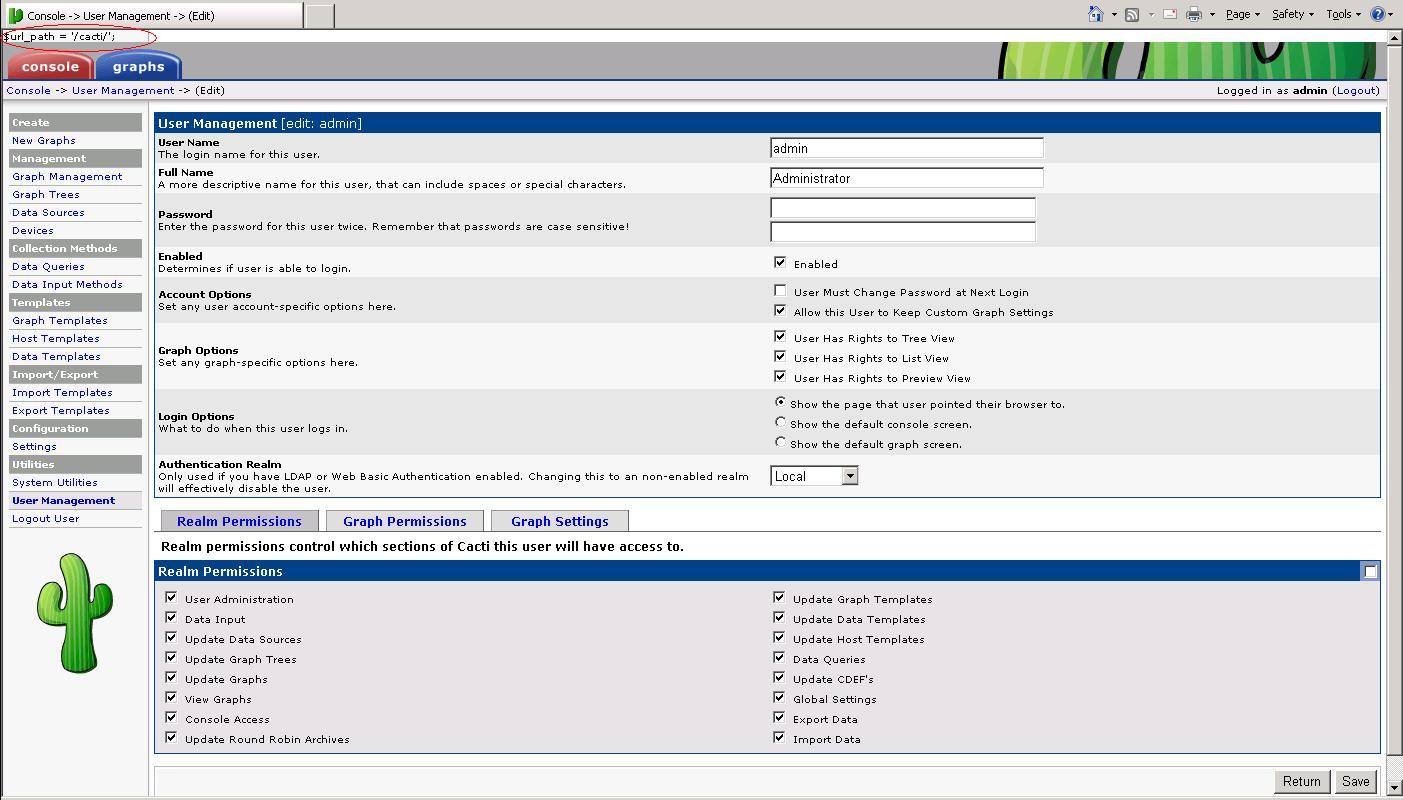
Task: Click the Print icon in toolbar
Action: (x=1194, y=14)
